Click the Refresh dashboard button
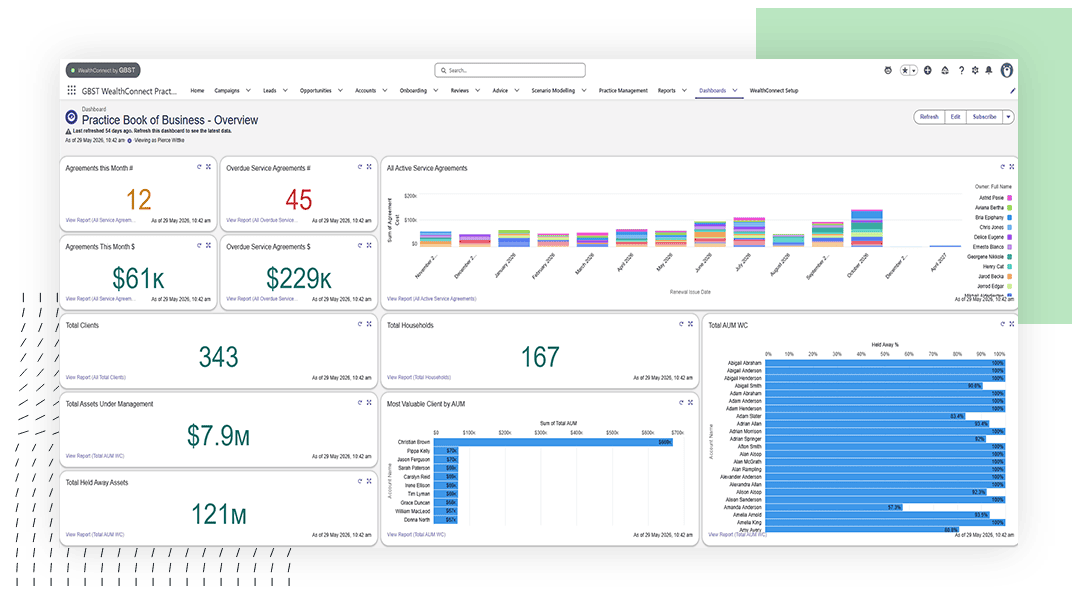 click(929, 117)
